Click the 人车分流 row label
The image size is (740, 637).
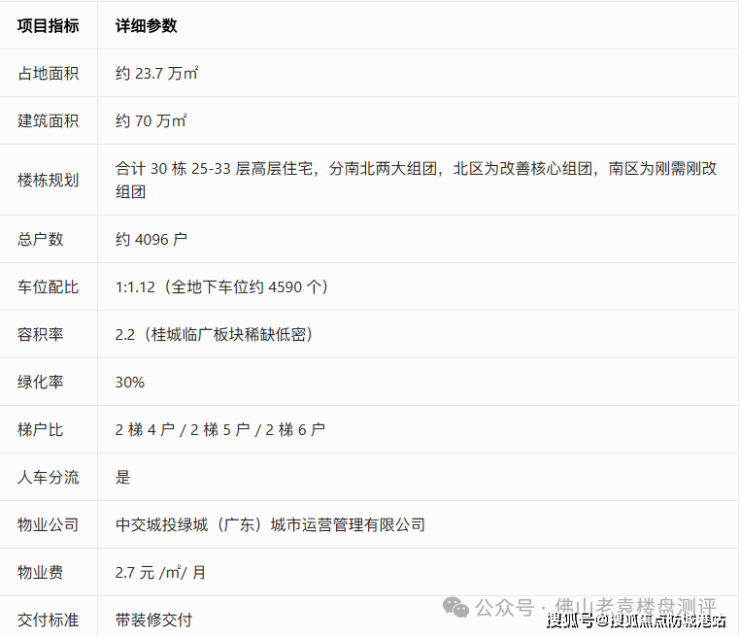click(48, 477)
